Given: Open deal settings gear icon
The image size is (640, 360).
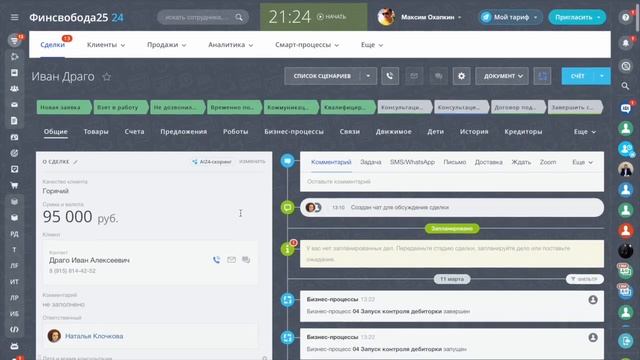Looking at the screenshot, I should (x=461, y=76).
